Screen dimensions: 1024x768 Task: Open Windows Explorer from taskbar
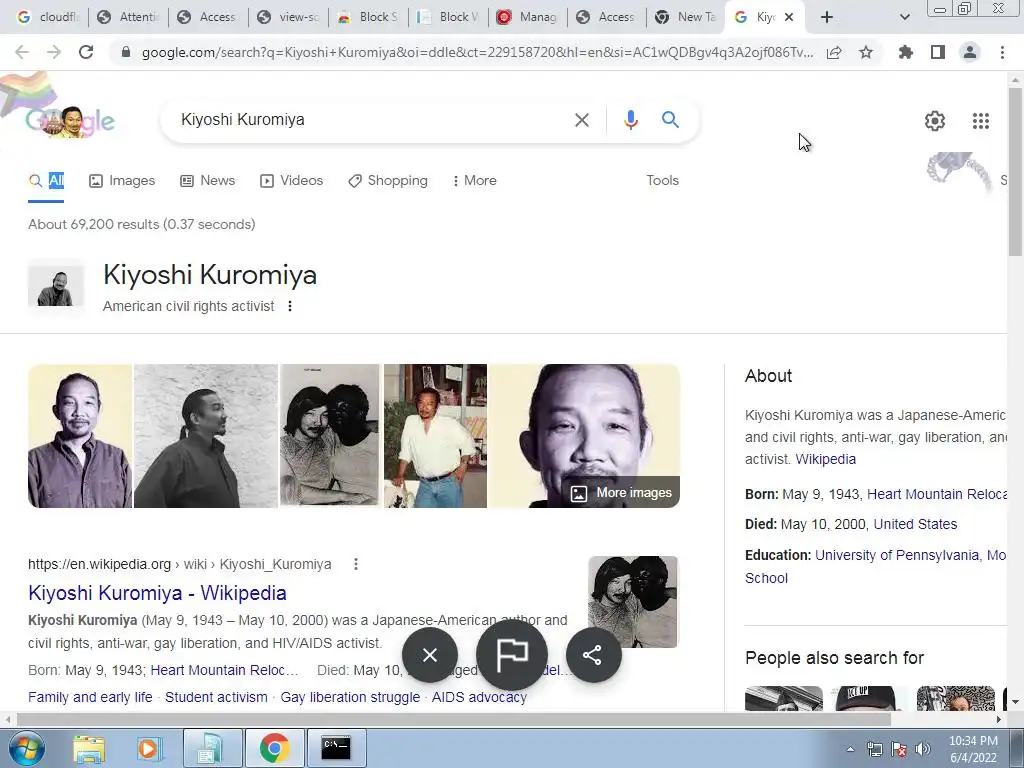pos(89,748)
